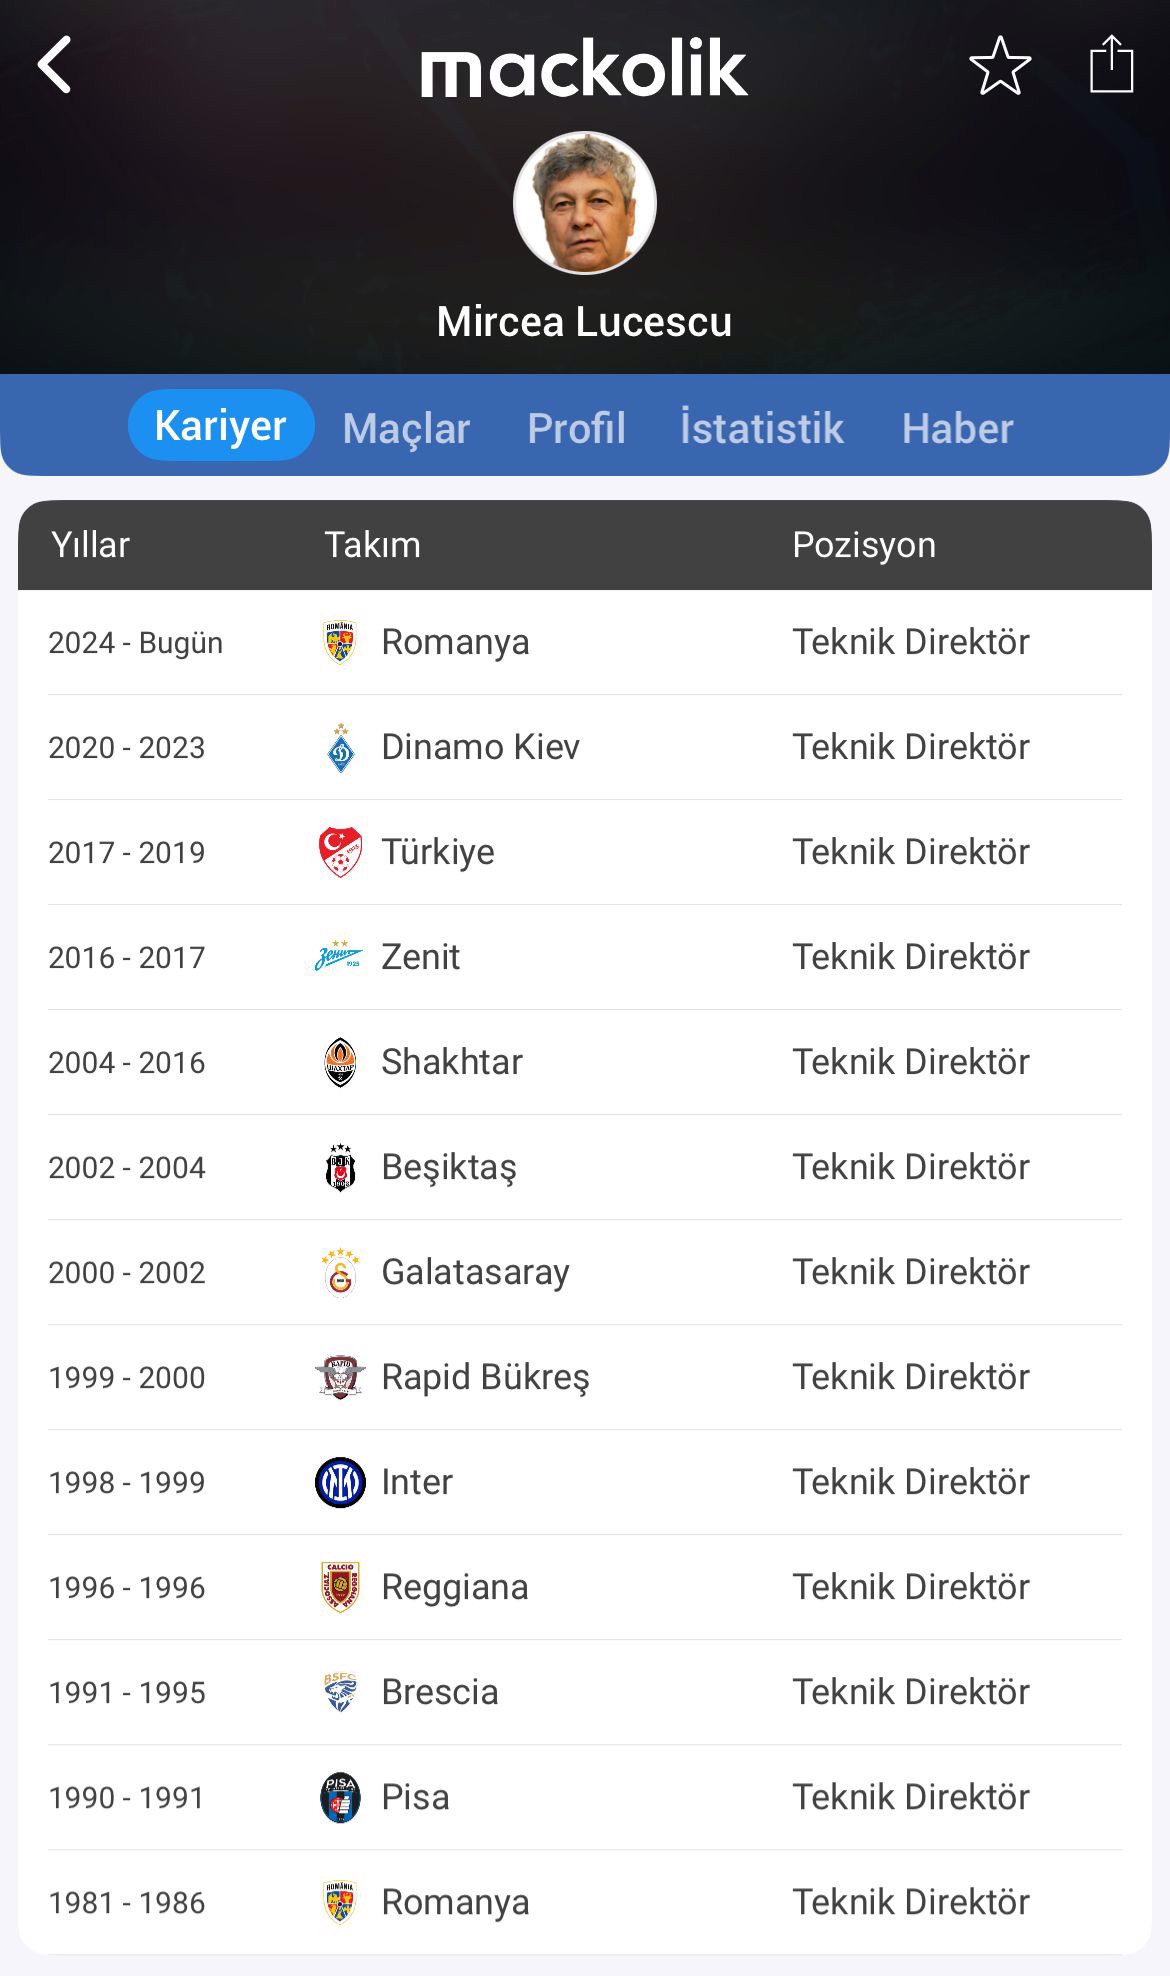Open the Brescia team link
The image size is (1170, 1976).
click(440, 1692)
